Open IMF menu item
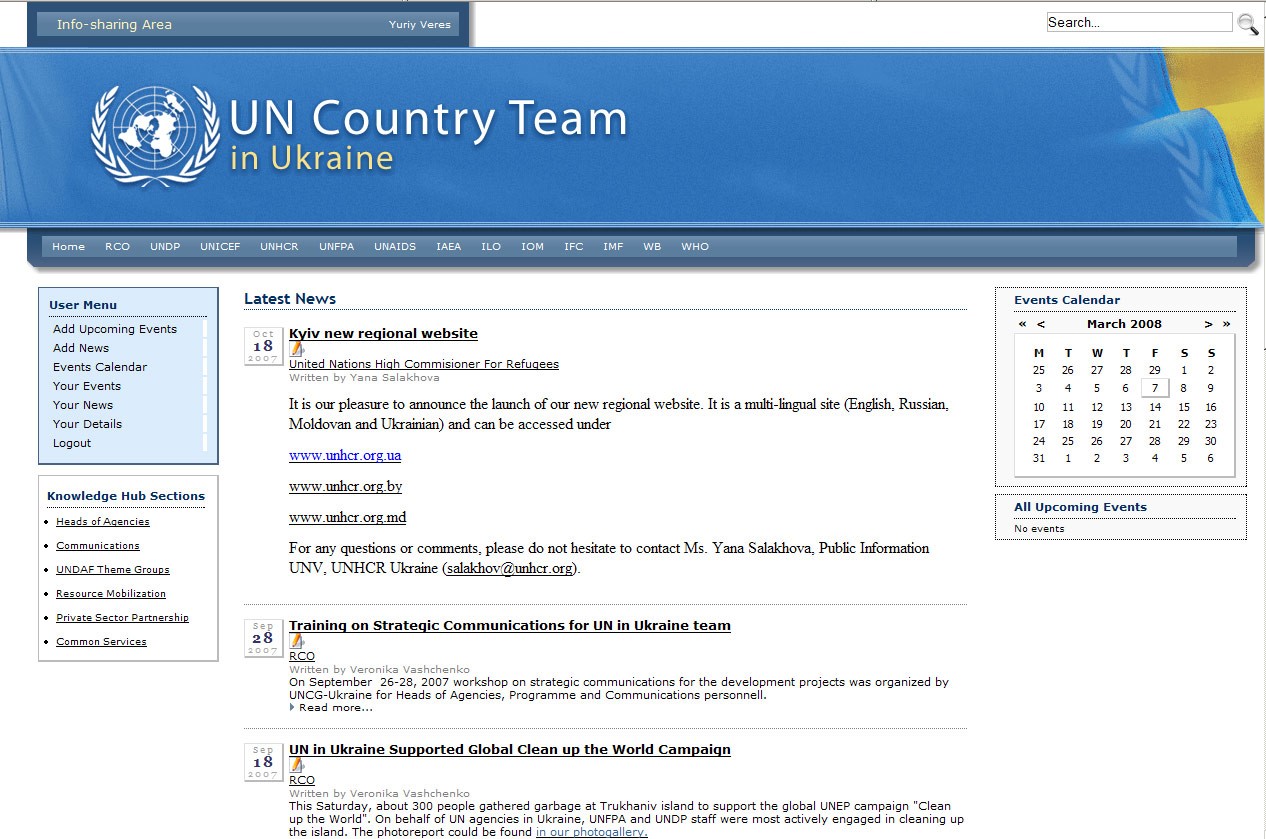This screenshot has width=1266, height=839. [613, 247]
